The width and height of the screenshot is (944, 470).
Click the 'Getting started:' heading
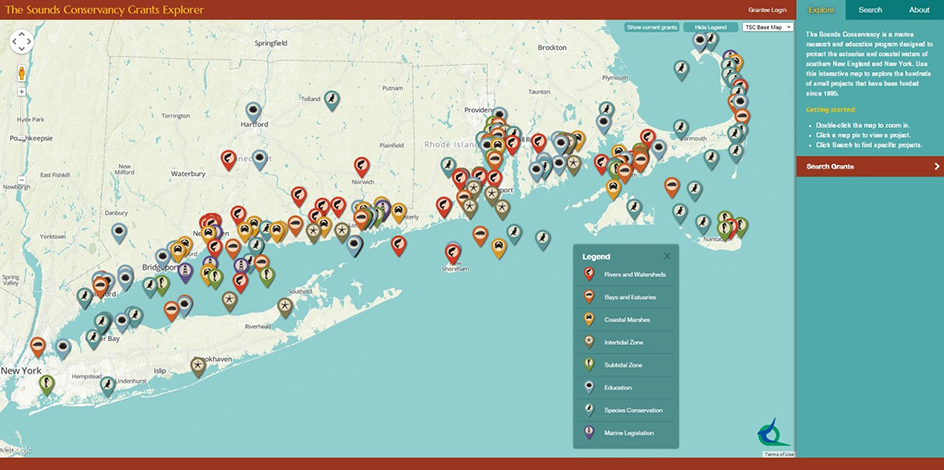831,110
